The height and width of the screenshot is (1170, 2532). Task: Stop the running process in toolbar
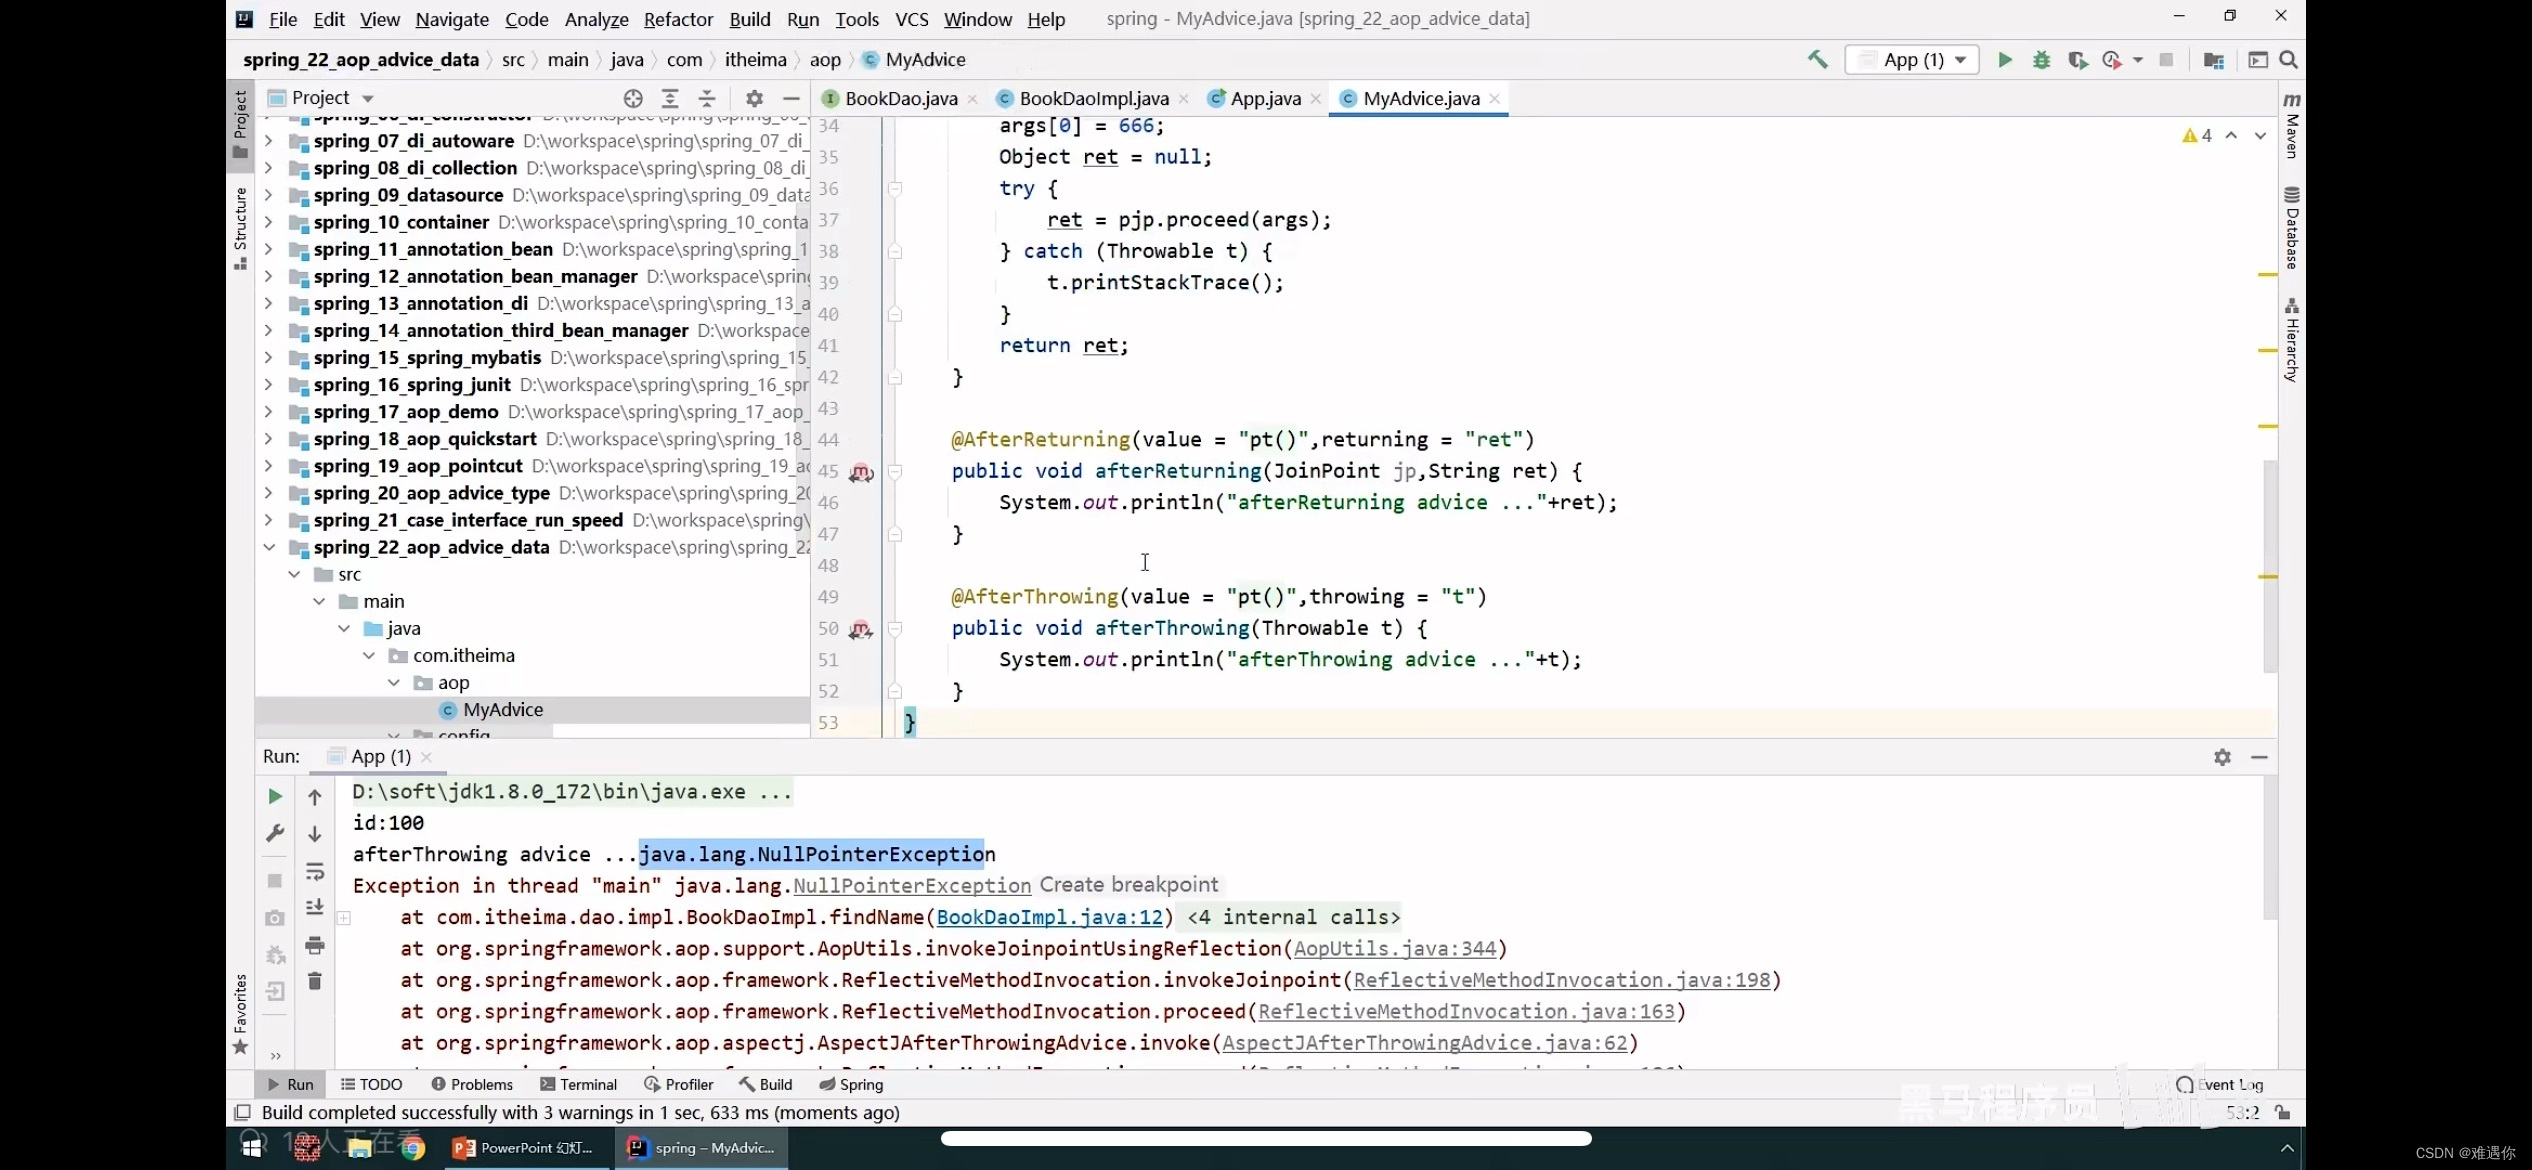pyautogui.click(x=2166, y=60)
